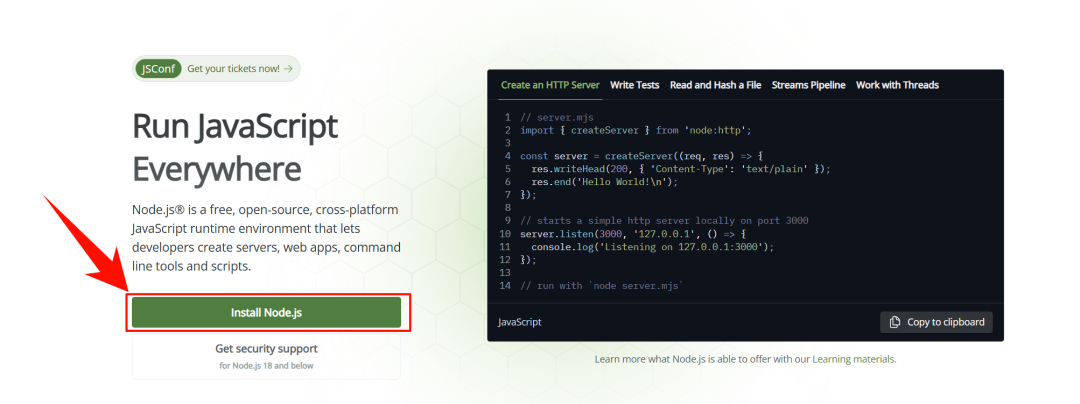Click the import createServer code line
This screenshot has height=404, width=1080.
636,130
